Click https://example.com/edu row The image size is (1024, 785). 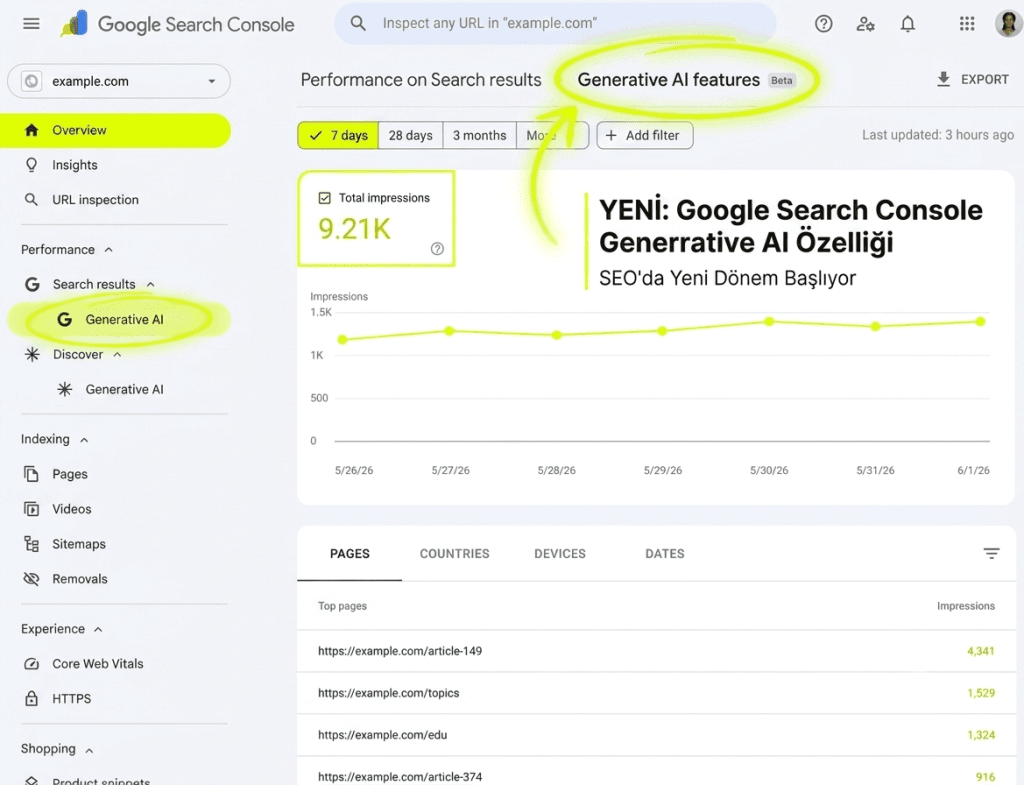[656, 735]
